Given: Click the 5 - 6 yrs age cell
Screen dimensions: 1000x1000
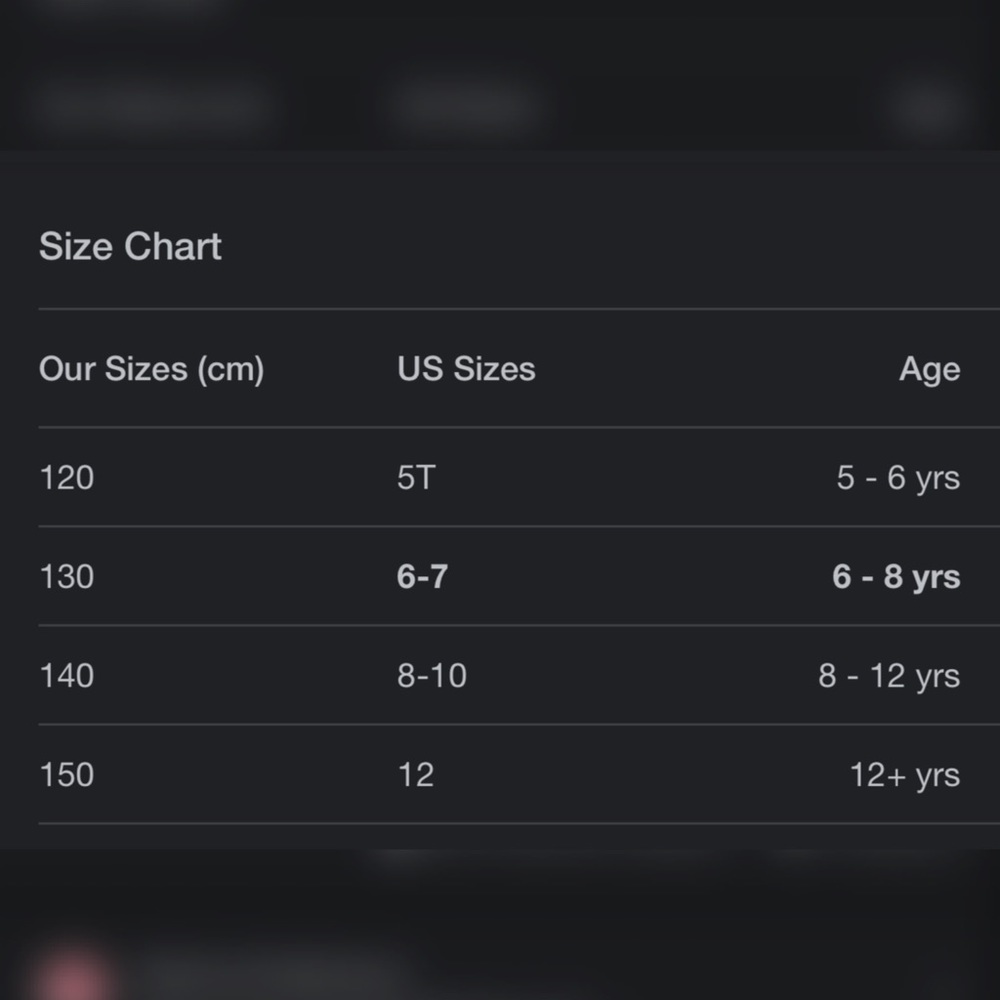Looking at the screenshot, I should coord(898,477).
